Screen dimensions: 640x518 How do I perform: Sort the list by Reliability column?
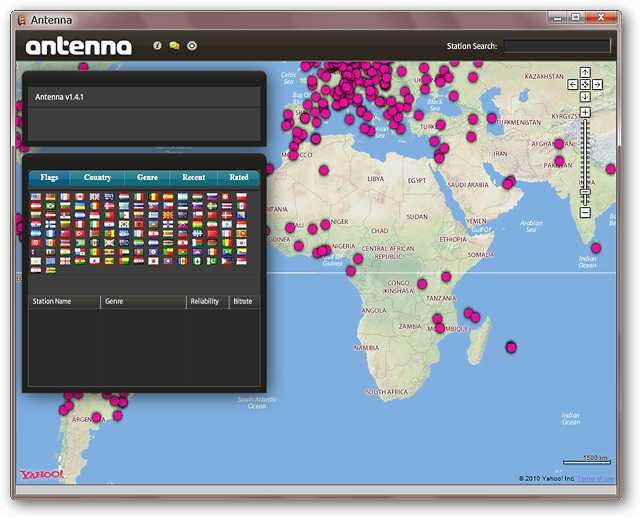coord(207,300)
